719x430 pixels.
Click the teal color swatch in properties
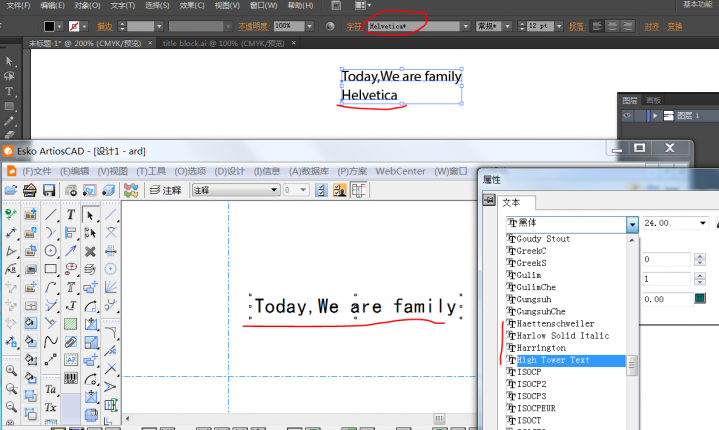[699, 298]
